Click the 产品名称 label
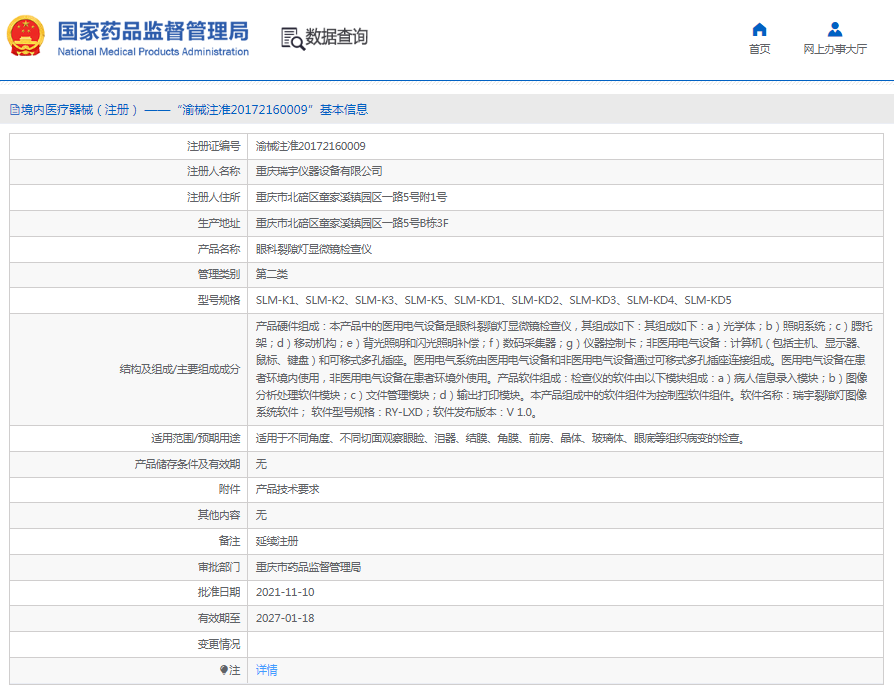This screenshot has width=894, height=692. click(219, 249)
